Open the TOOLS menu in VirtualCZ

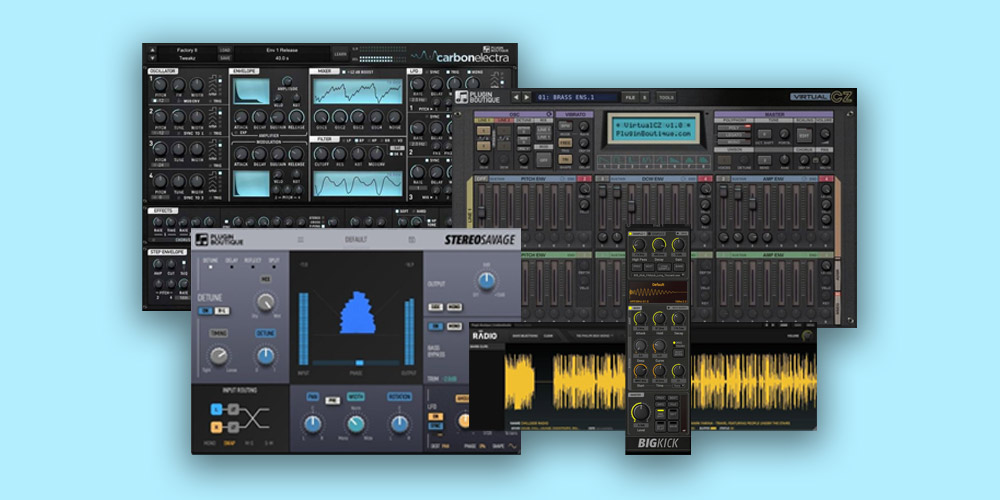point(666,98)
